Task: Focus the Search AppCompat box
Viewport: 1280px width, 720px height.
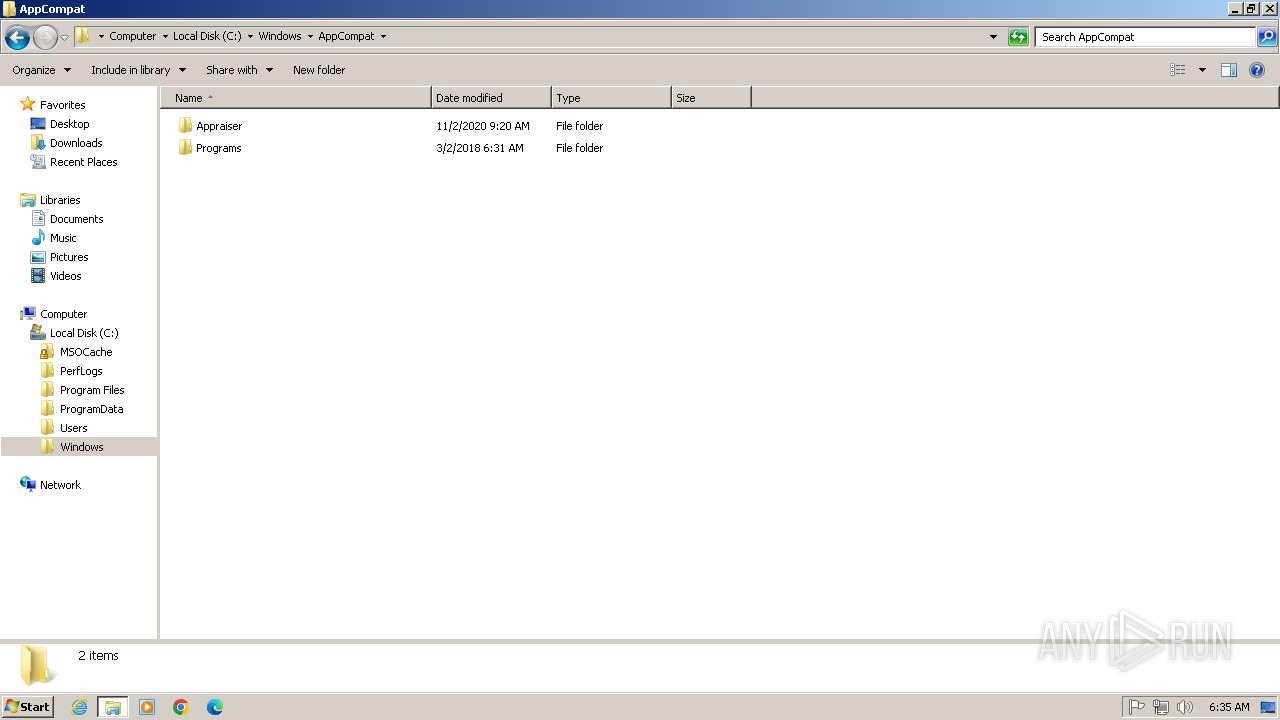Action: point(1145,37)
